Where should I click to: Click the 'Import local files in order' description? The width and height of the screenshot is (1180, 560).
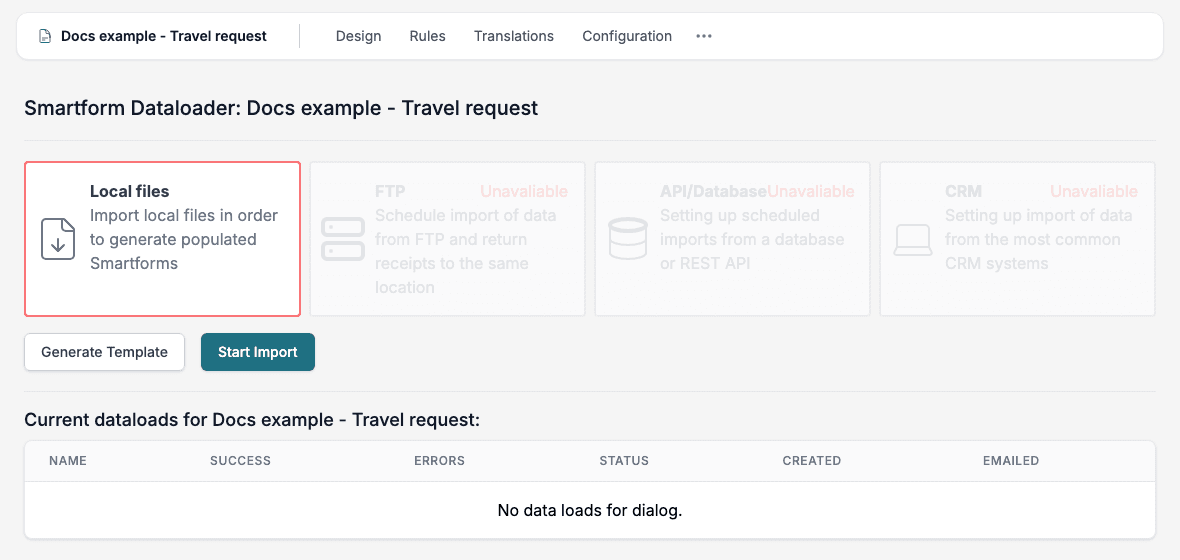[x=184, y=239]
